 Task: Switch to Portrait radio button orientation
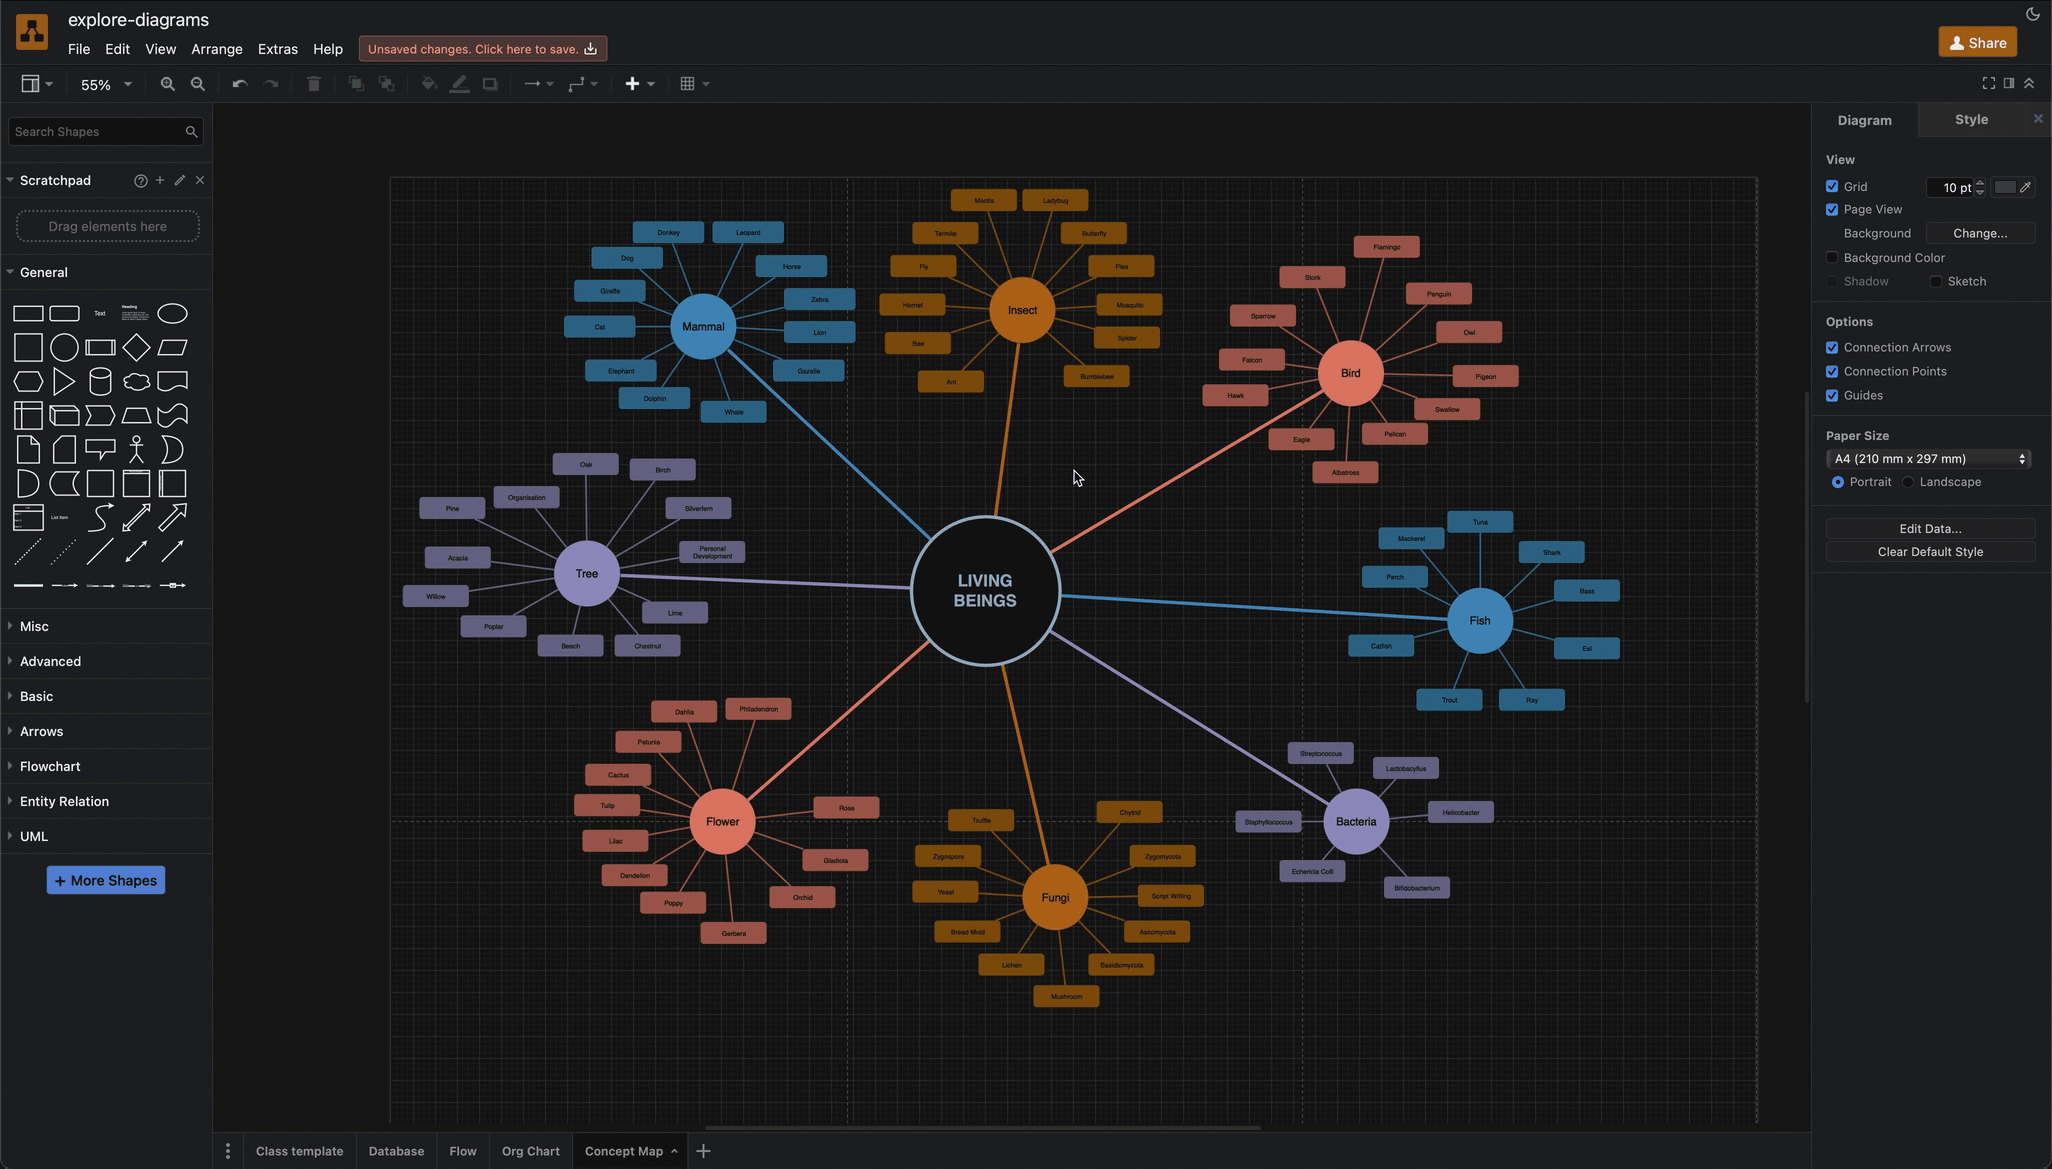(x=1834, y=482)
